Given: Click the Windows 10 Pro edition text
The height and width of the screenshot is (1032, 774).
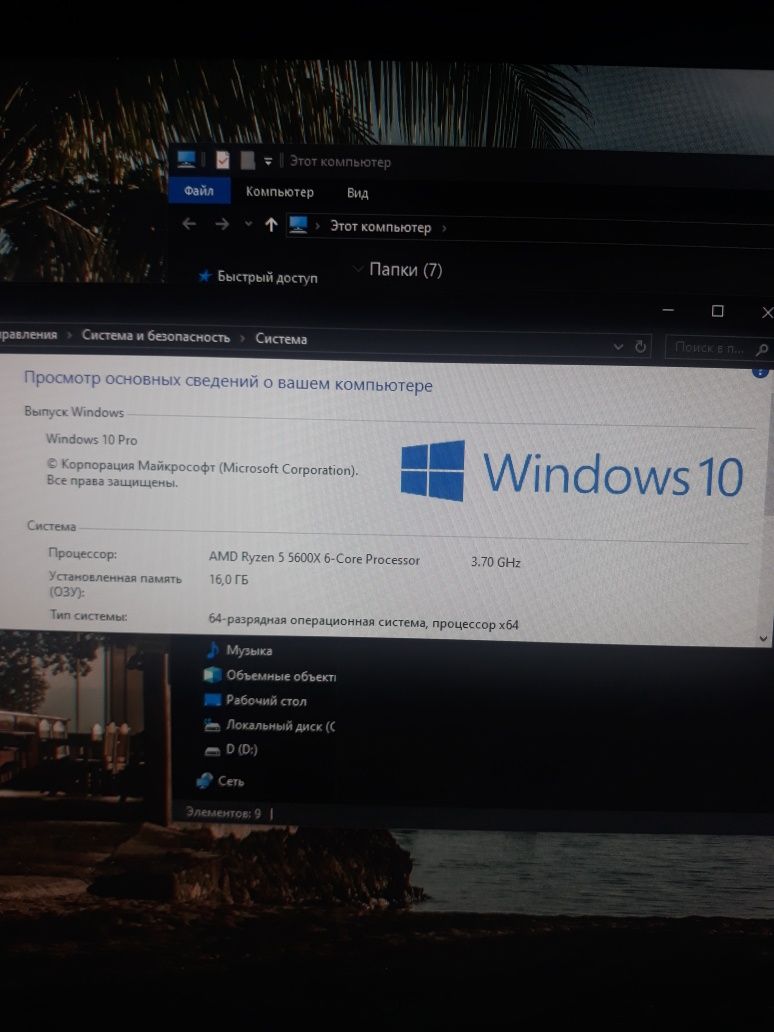Looking at the screenshot, I should point(91,439).
